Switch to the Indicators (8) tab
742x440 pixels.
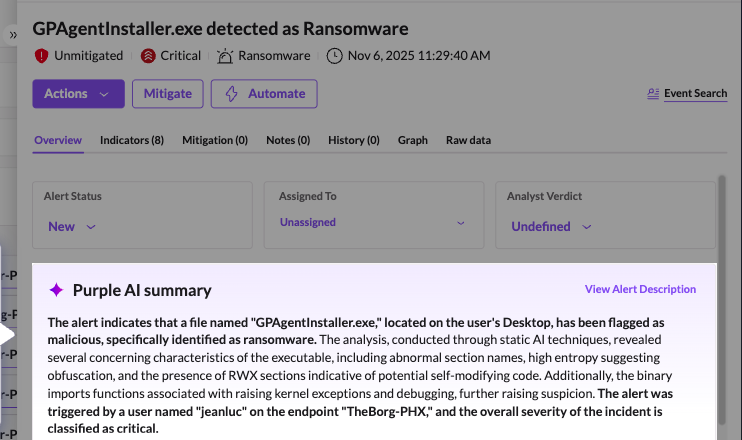click(x=131, y=141)
